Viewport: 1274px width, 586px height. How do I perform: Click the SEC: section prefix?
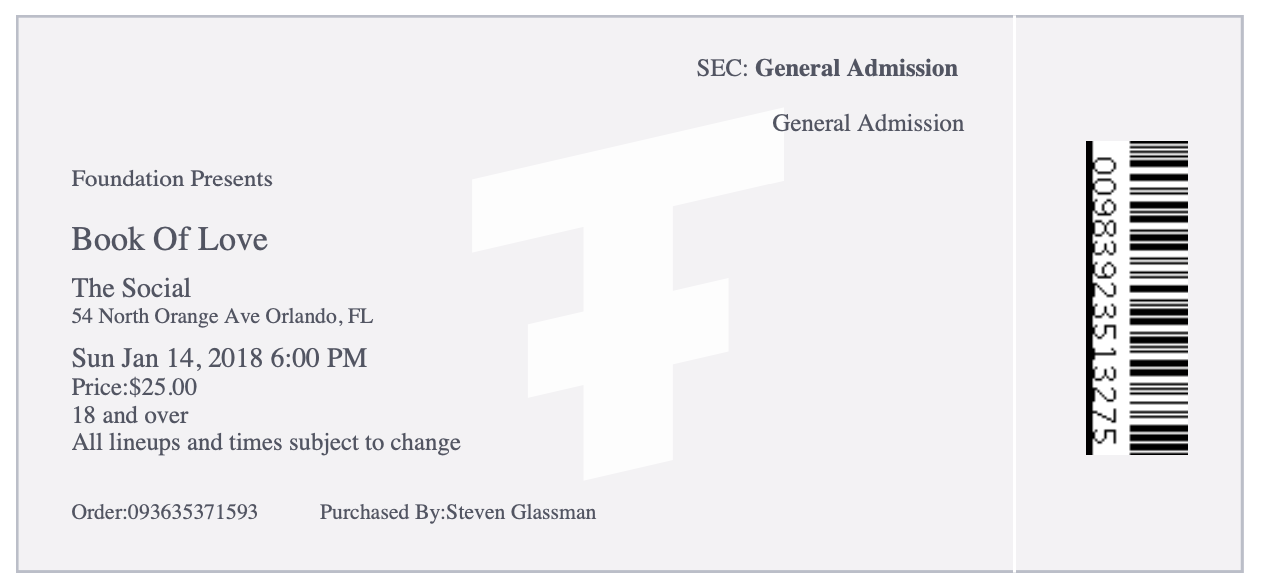722,68
